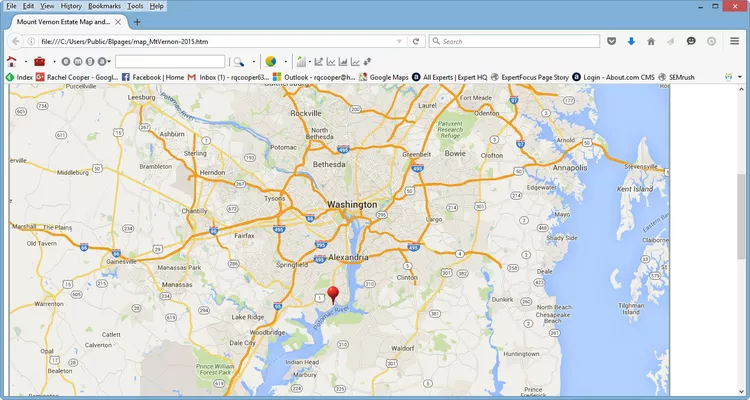Viewport: 750px width, 400px height.
Task: Open the History menu
Action: tap(71, 6)
